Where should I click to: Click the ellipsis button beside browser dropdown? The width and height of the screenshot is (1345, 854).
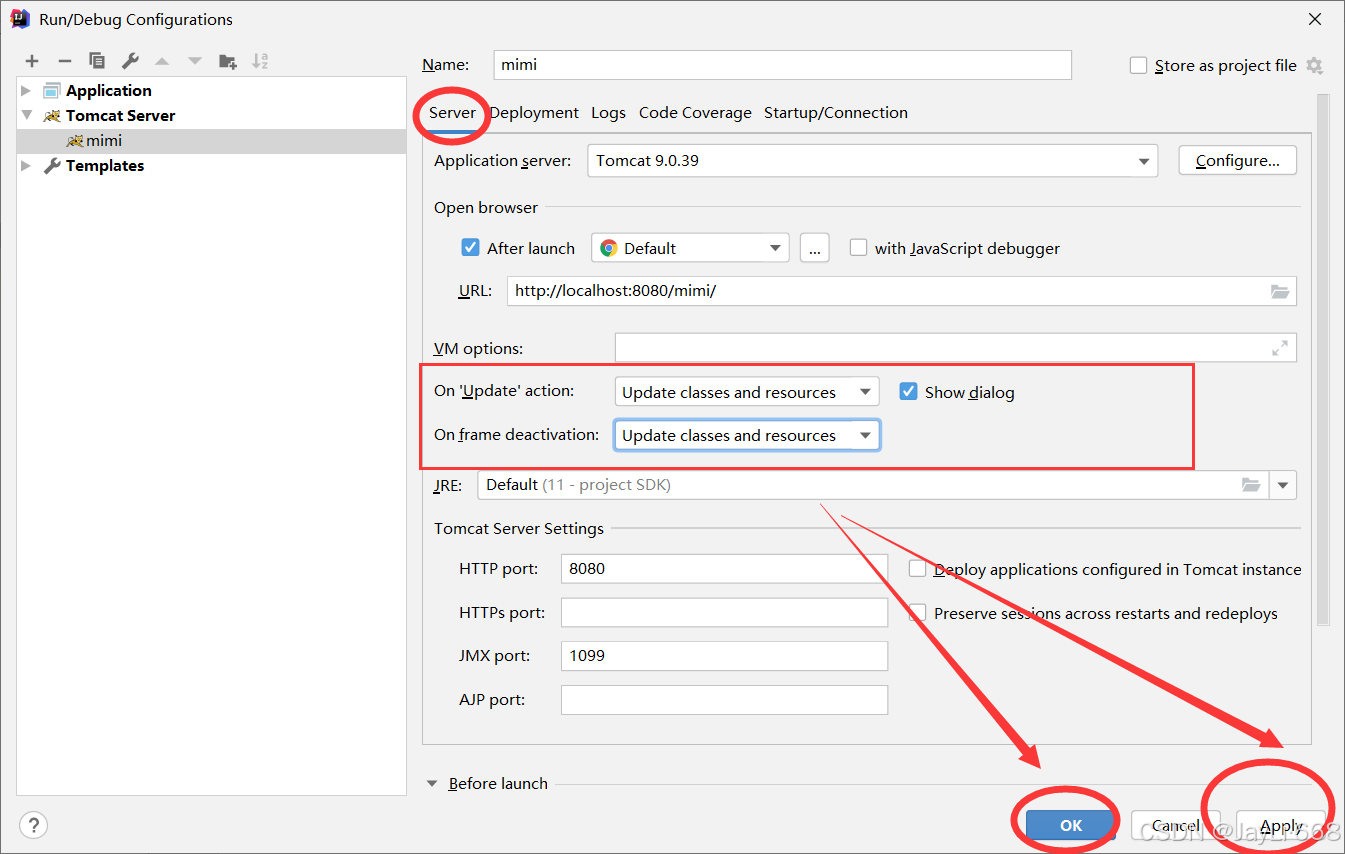pos(815,248)
